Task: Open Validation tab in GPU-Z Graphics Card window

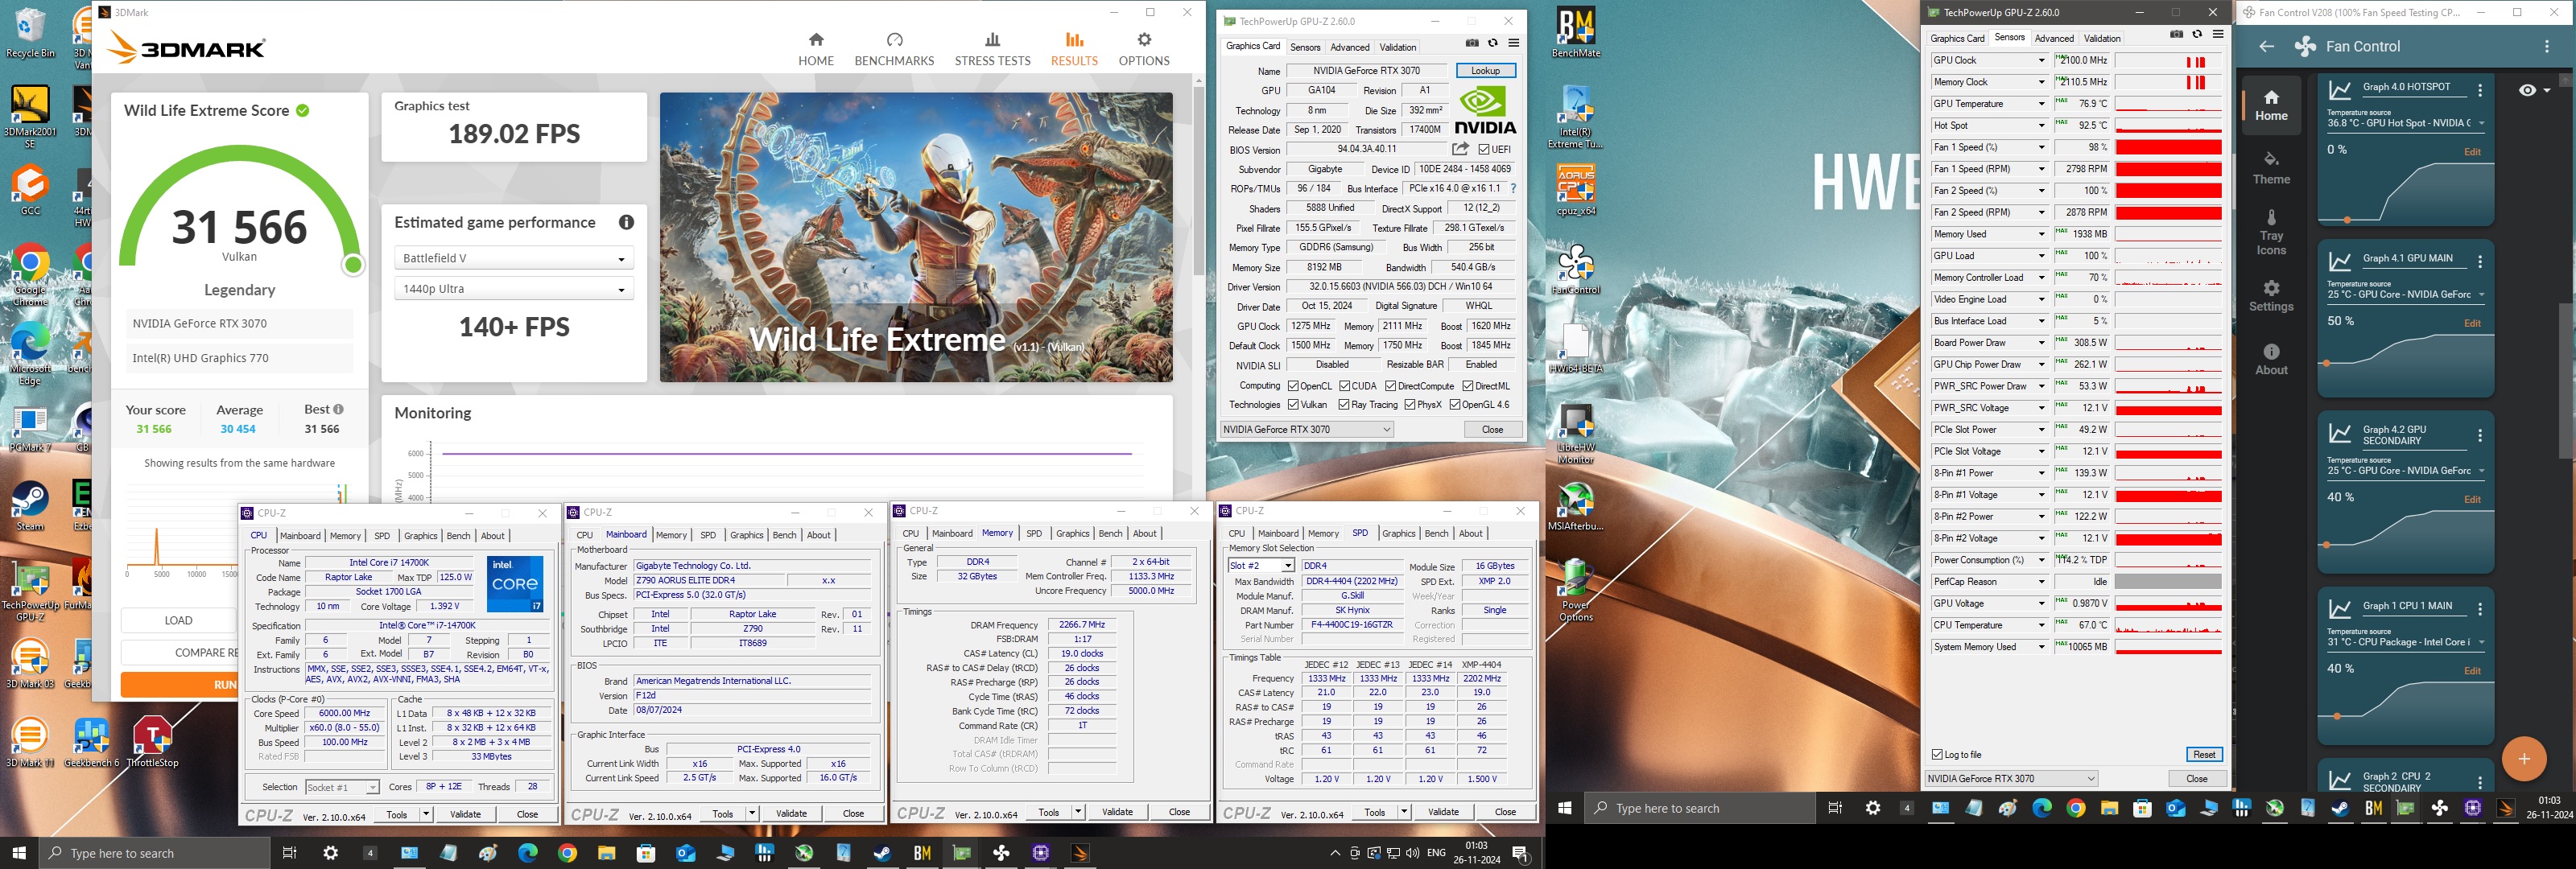Action: [1397, 47]
